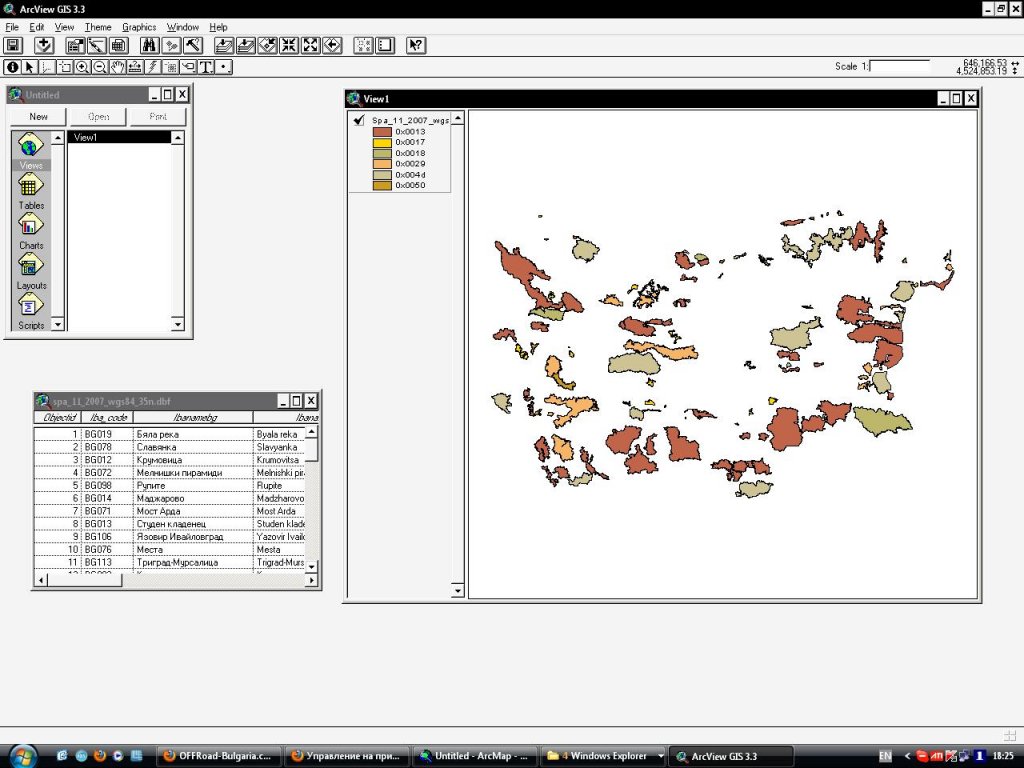Click the Scale input field

click(x=899, y=66)
